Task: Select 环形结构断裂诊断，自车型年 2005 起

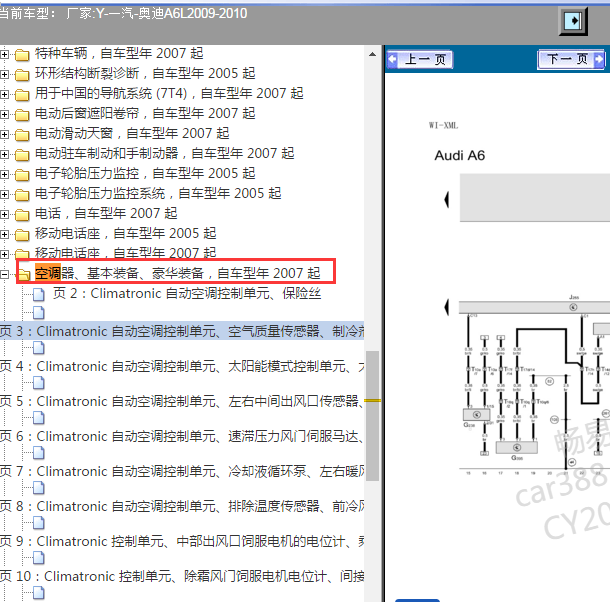Action: pyautogui.click(x=145, y=73)
